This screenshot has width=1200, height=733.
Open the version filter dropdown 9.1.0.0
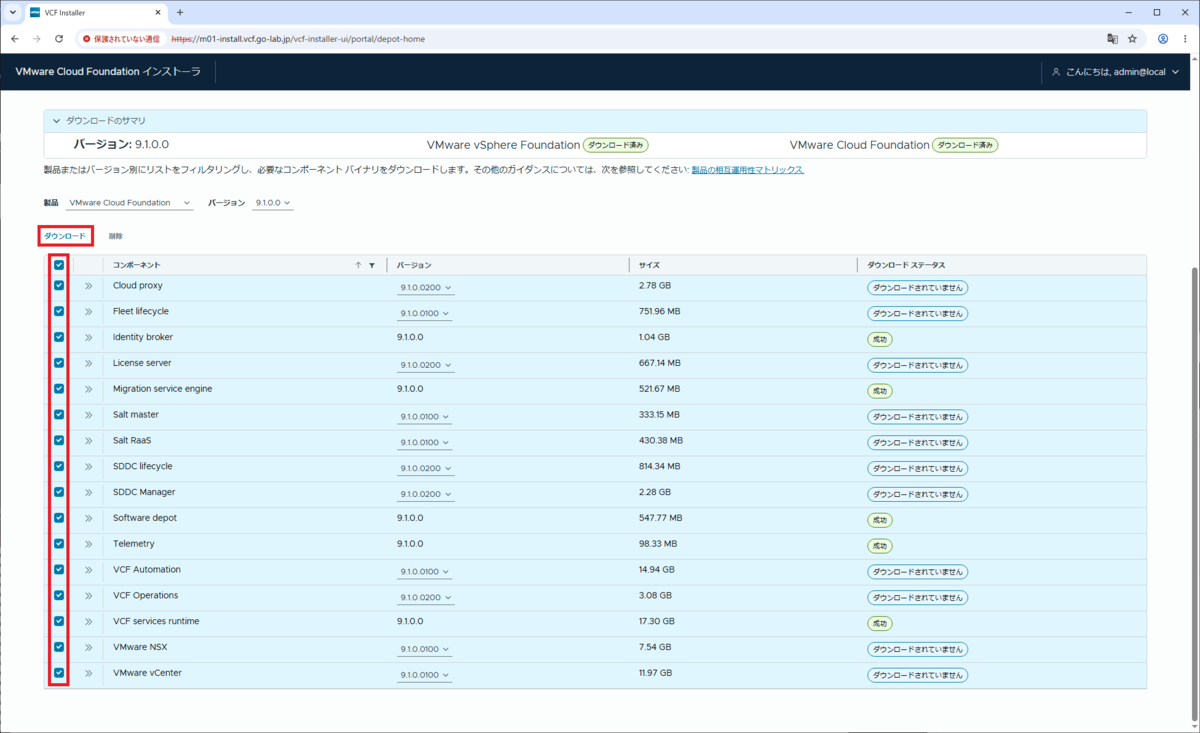[x=273, y=203]
